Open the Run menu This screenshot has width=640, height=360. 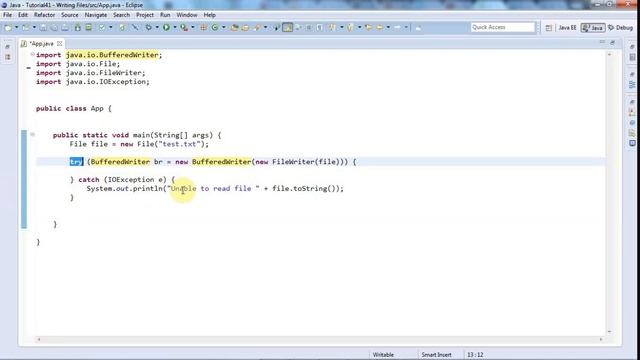click(x=165, y=15)
